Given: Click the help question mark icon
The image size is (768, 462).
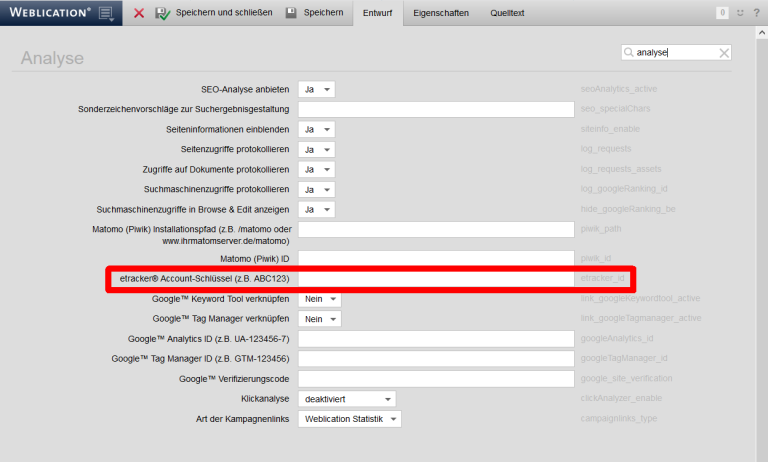Looking at the screenshot, I should click(x=756, y=13).
